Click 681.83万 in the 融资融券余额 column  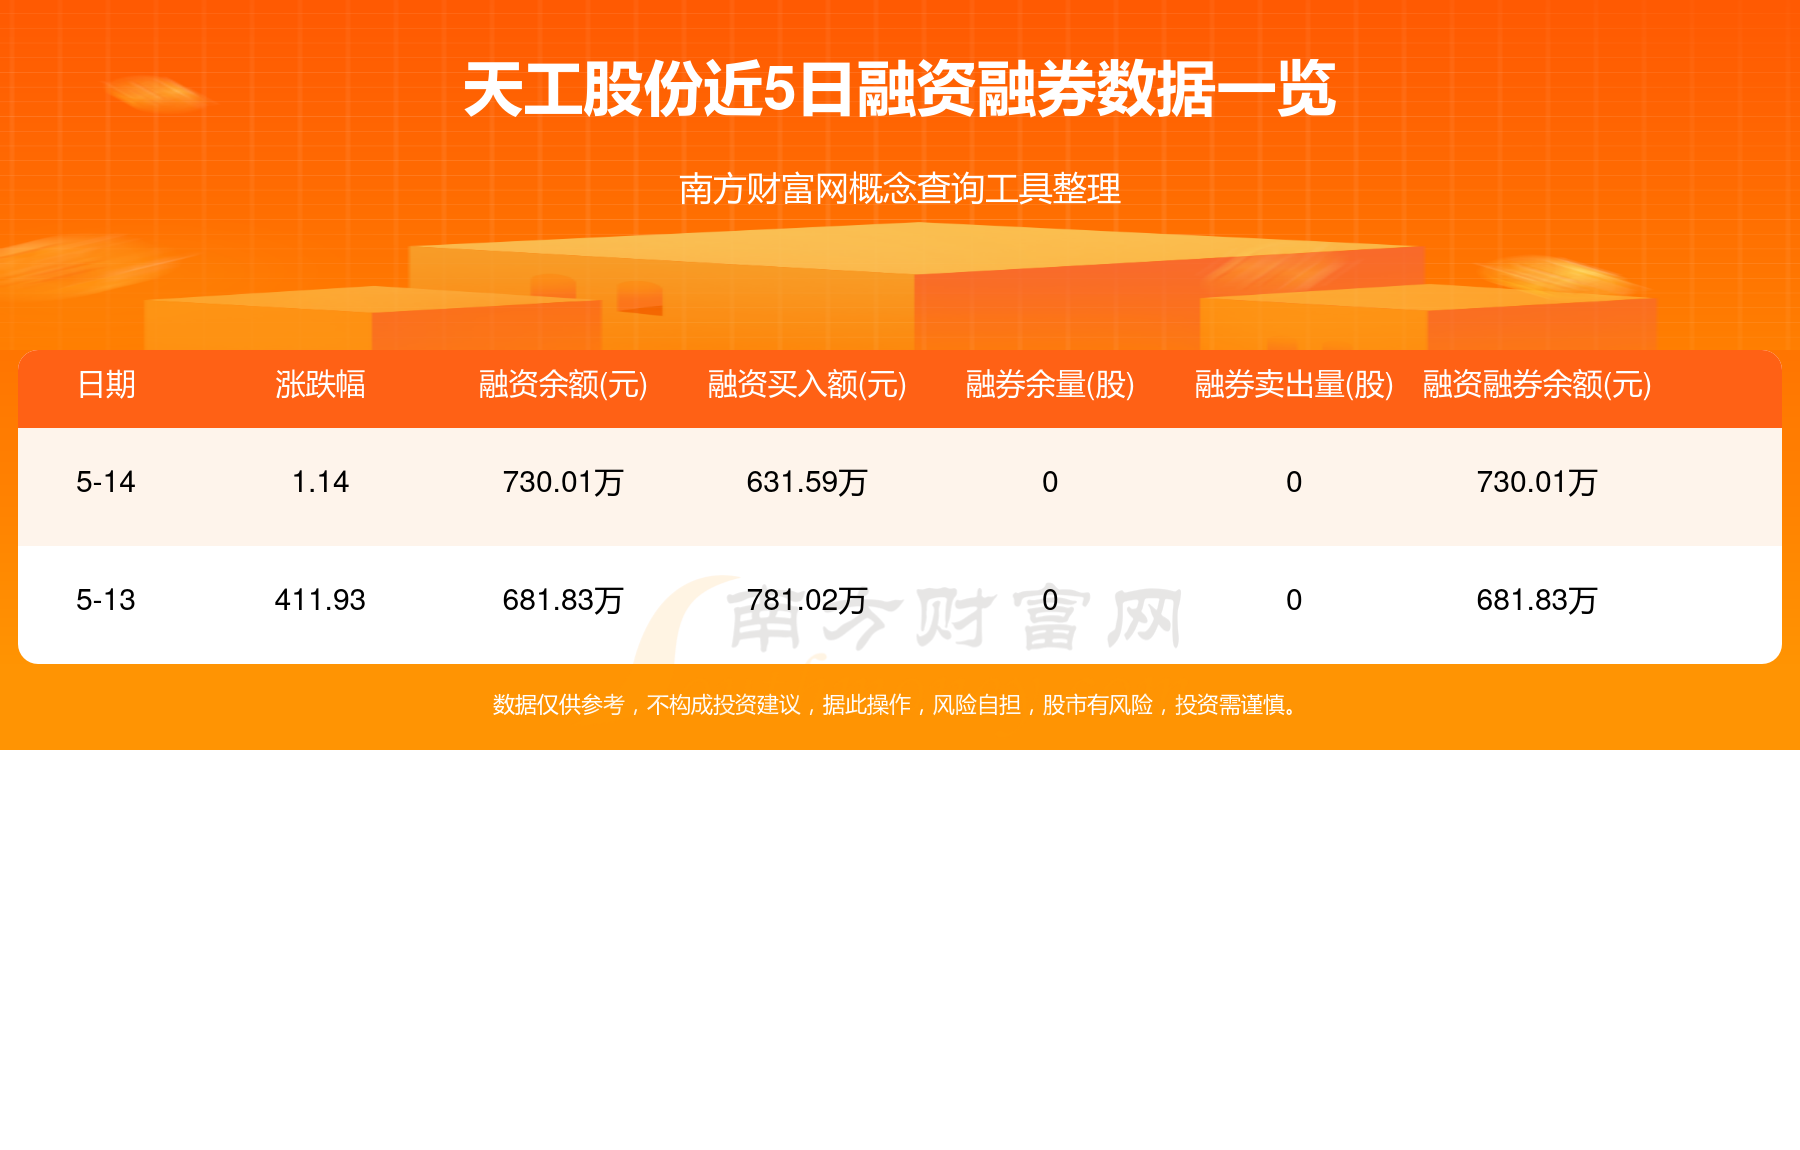[1537, 600]
